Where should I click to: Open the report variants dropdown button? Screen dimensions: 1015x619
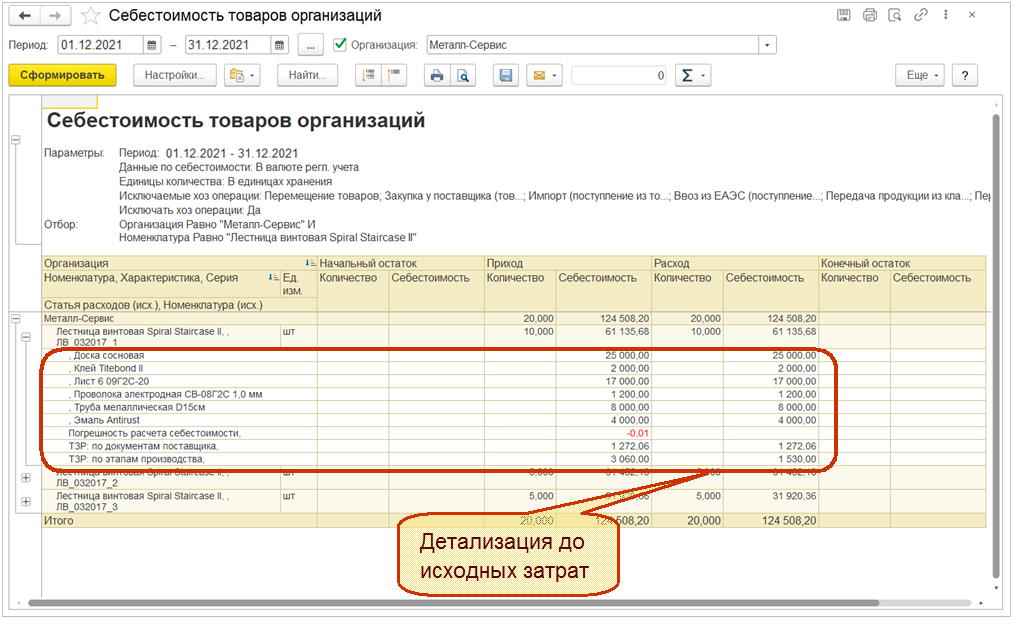(x=242, y=76)
